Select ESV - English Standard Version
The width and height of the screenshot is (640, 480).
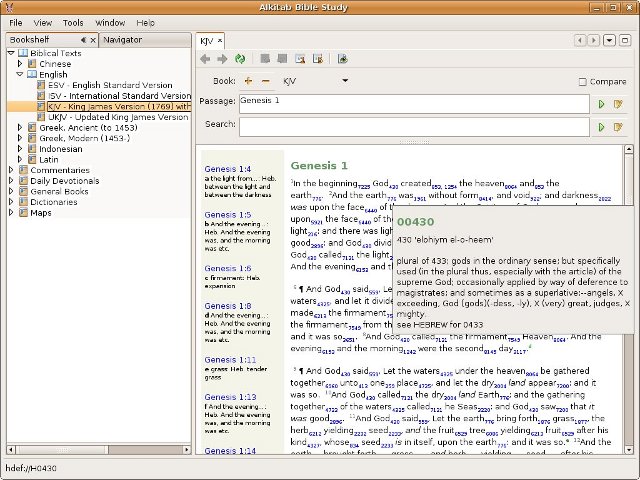pyautogui.click(x=110, y=85)
